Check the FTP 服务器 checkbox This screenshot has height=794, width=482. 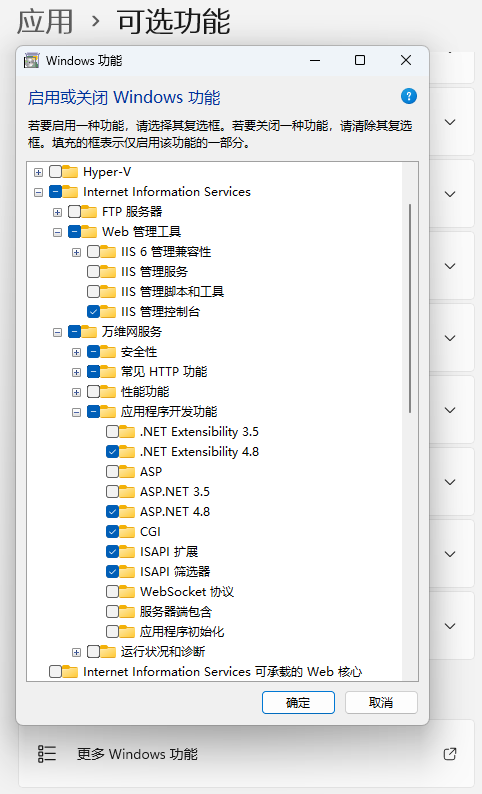(74, 211)
